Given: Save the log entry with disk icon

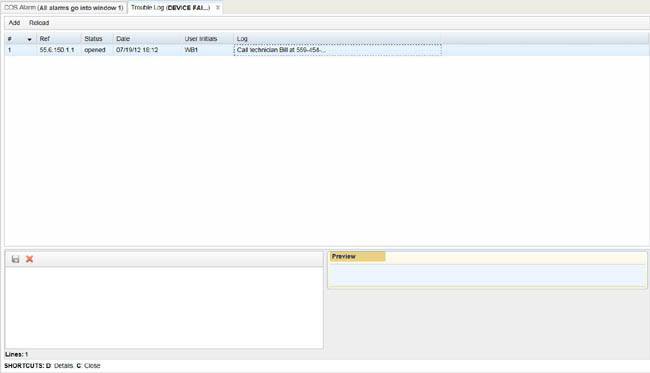Looking at the screenshot, I should 15,259.
